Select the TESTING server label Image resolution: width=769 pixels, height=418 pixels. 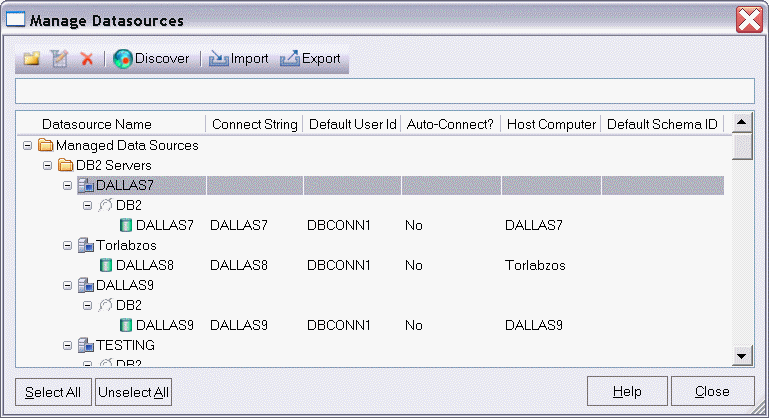click(x=125, y=345)
